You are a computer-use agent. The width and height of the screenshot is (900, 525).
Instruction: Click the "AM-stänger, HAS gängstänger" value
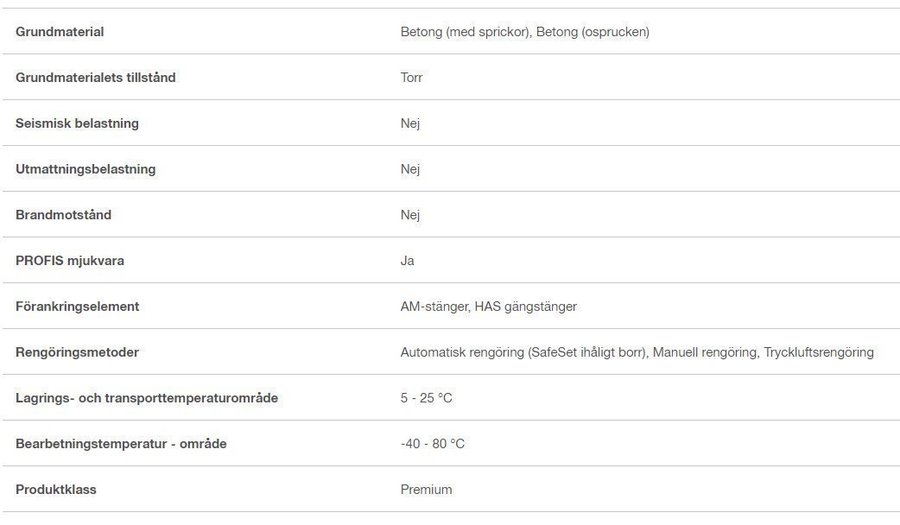pos(488,307)
